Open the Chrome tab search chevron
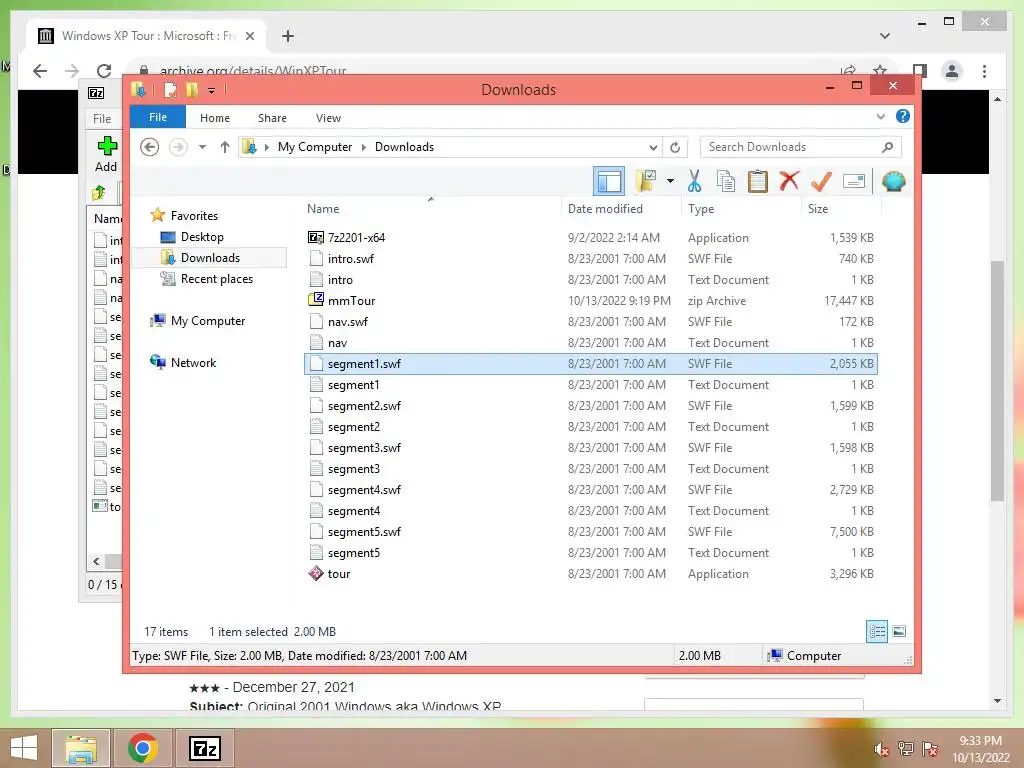This screenshot has height=768, width=1024. pos(885,36)
